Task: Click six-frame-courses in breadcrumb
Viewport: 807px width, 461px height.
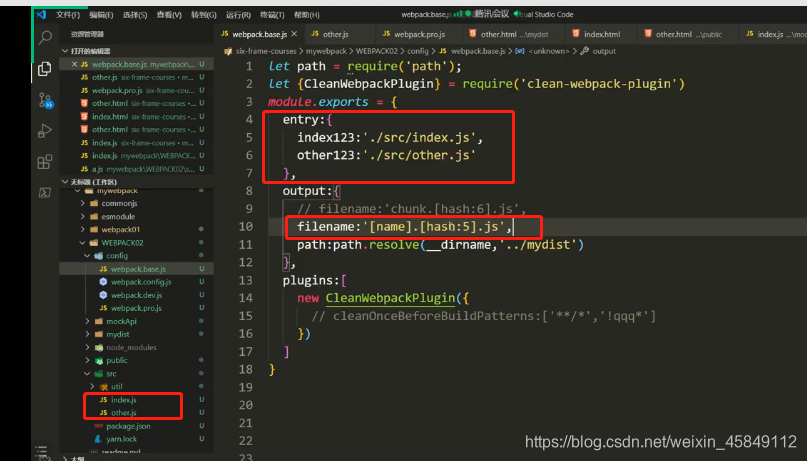Action: 266,51
